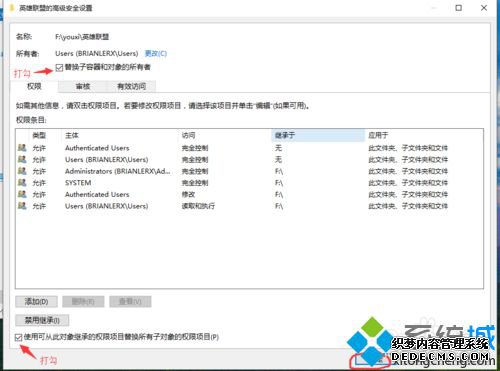The image size is (500, 371).
Task: Open the 审核 tab
Action: [83, 87]
